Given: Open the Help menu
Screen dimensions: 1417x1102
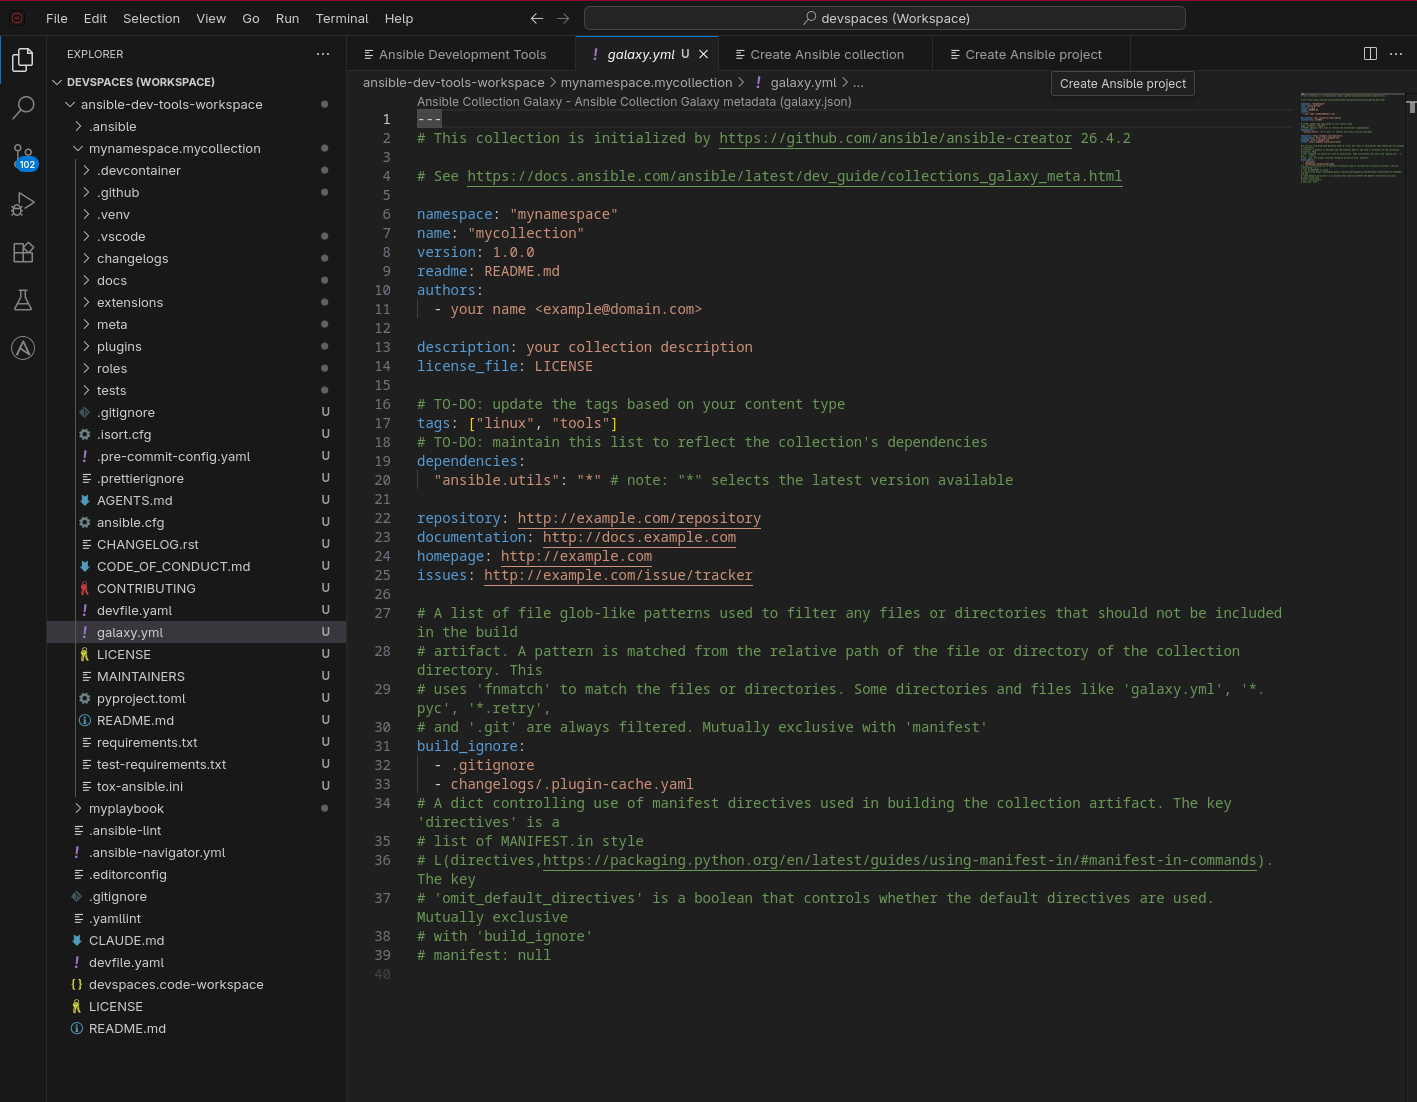Looking at the screenshot, I should click(399, 18).
